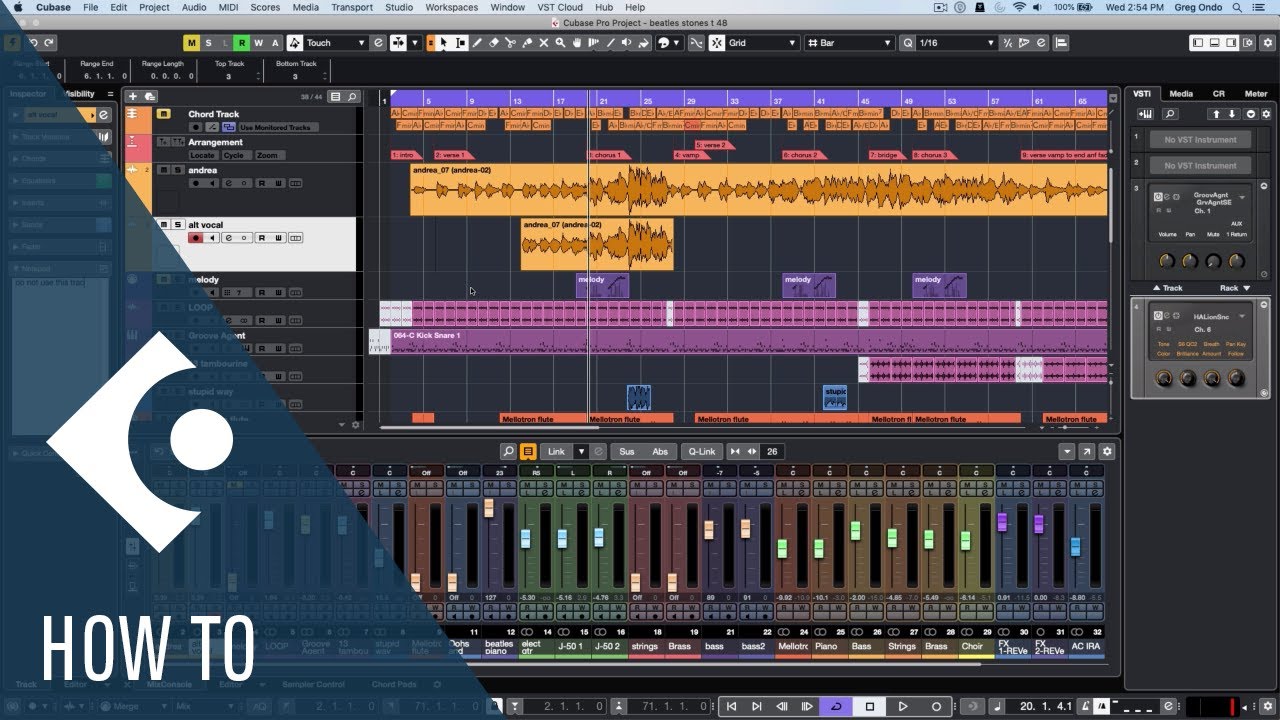Viewport: 1280px width, 720px height.
Task: Switch to the Media tab
Action: (1181, 94)
